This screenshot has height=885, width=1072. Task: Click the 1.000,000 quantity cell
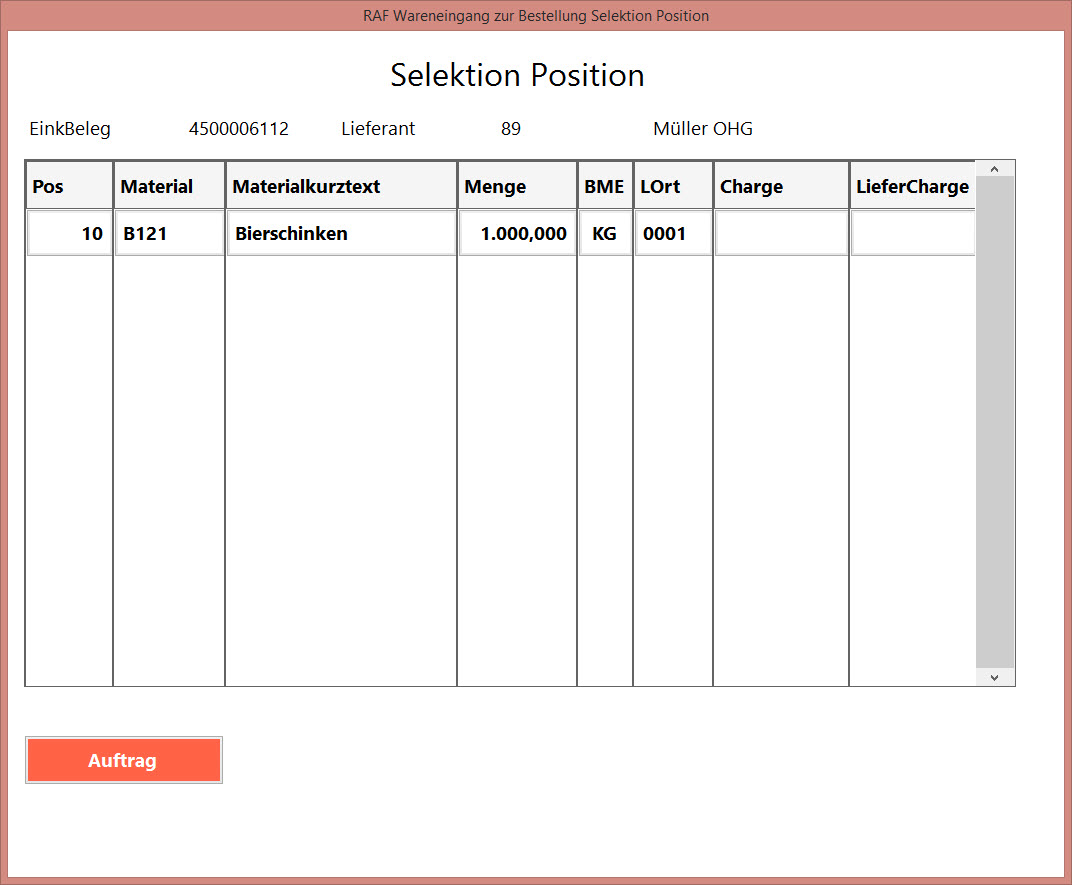click(x=517, y=233)
